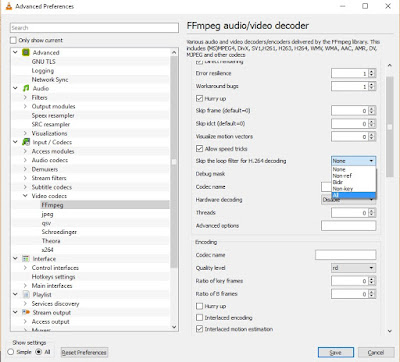Select Hotkeys settings in the tree
400x362 pixels.
53,277
